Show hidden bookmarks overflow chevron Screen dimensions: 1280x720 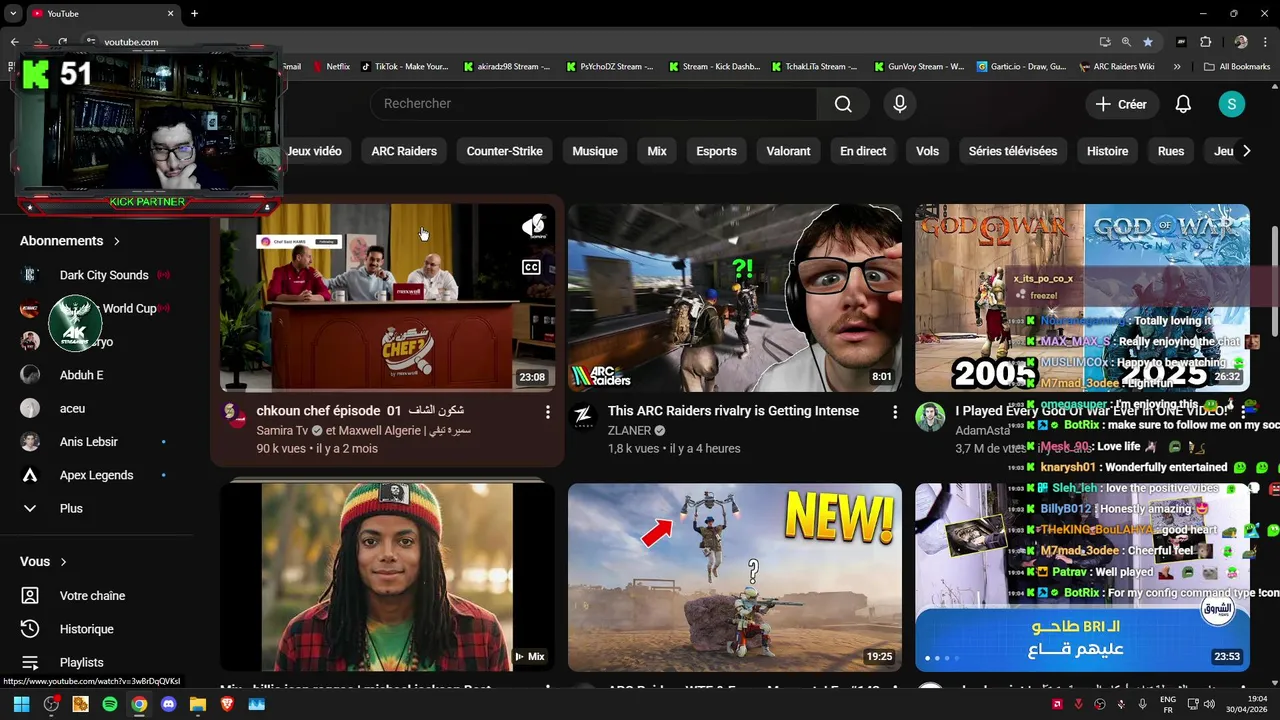[x=1177, y=67]
